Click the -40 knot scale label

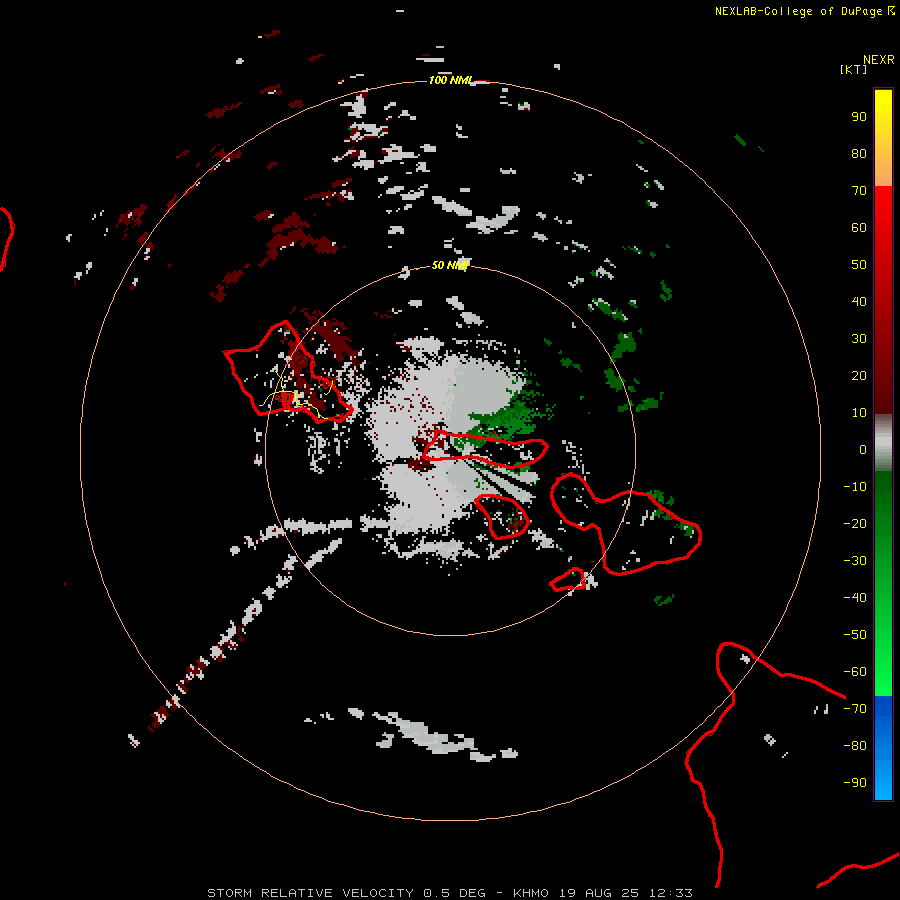coord(855,598)
